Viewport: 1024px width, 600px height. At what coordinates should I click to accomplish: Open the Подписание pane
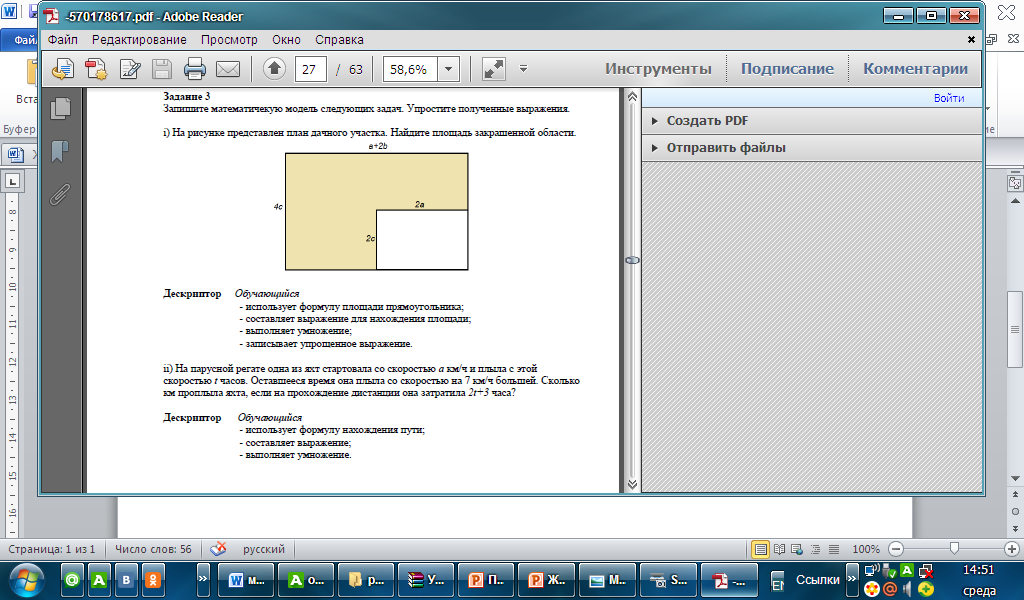[787, 69]
